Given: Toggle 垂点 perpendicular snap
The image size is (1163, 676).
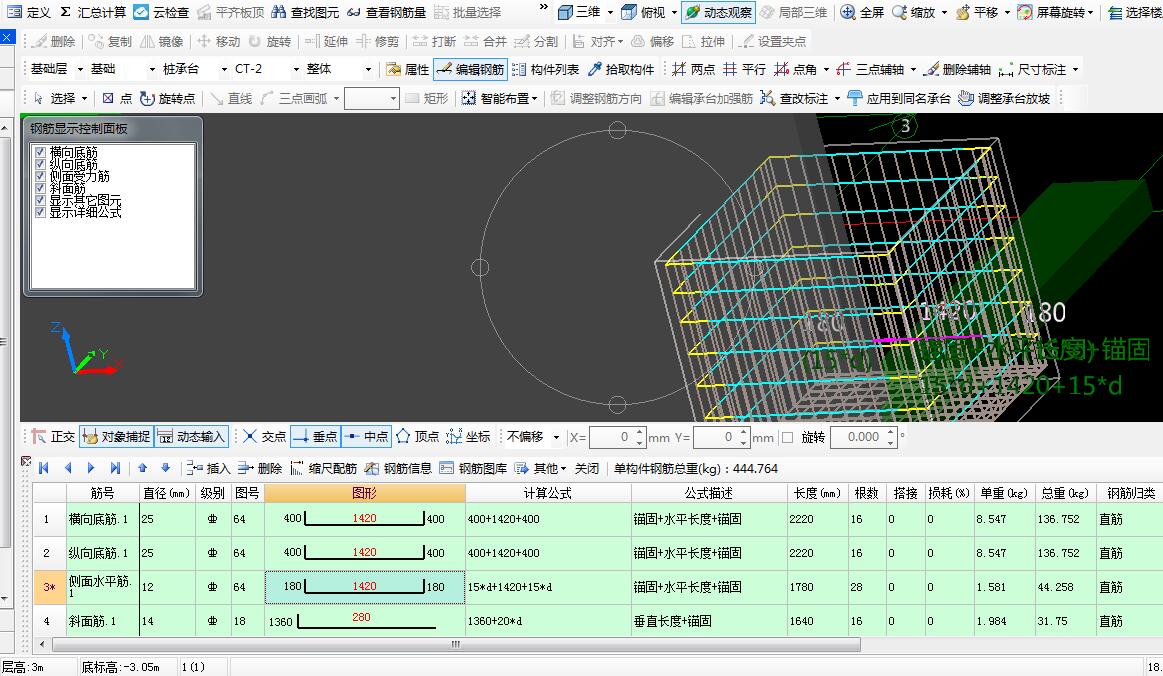Looking at the screenshot, I should coord(314,436).
